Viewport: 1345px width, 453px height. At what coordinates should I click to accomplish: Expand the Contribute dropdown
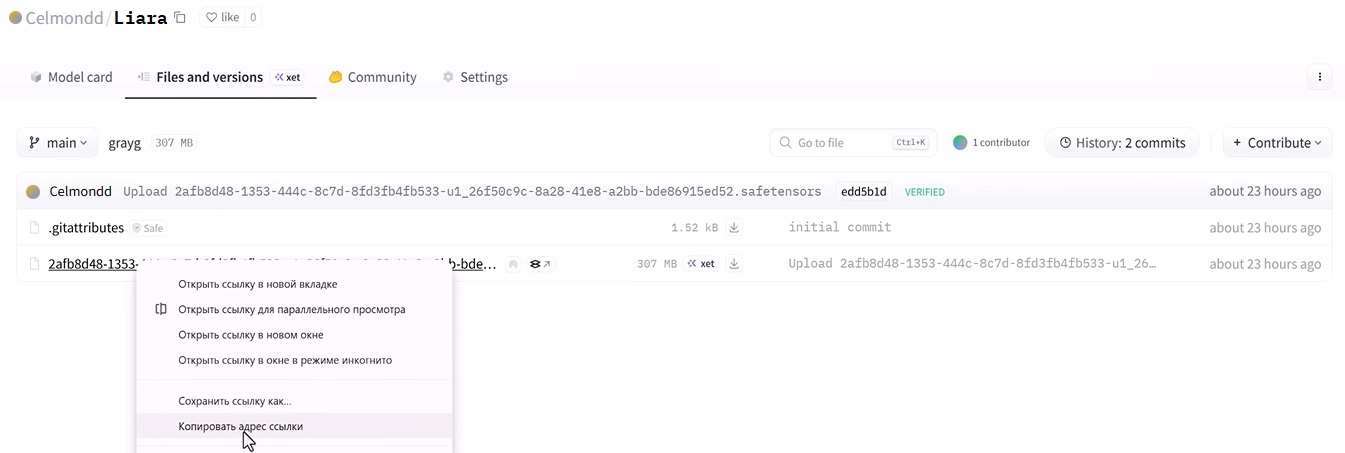point(1278,143)
